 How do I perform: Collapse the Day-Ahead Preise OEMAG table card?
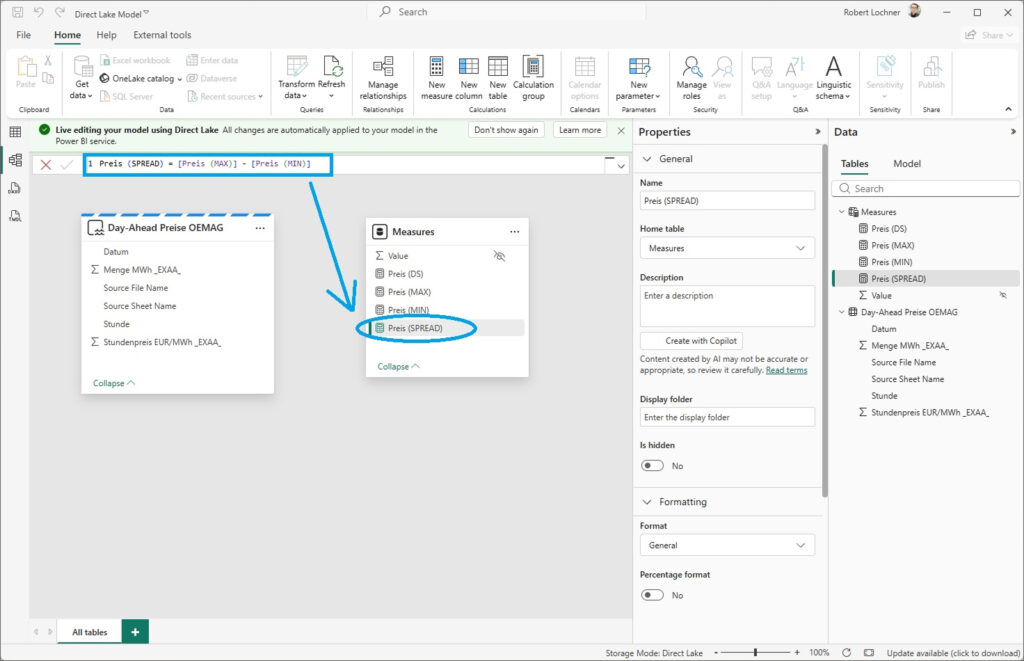click(113, 383)
